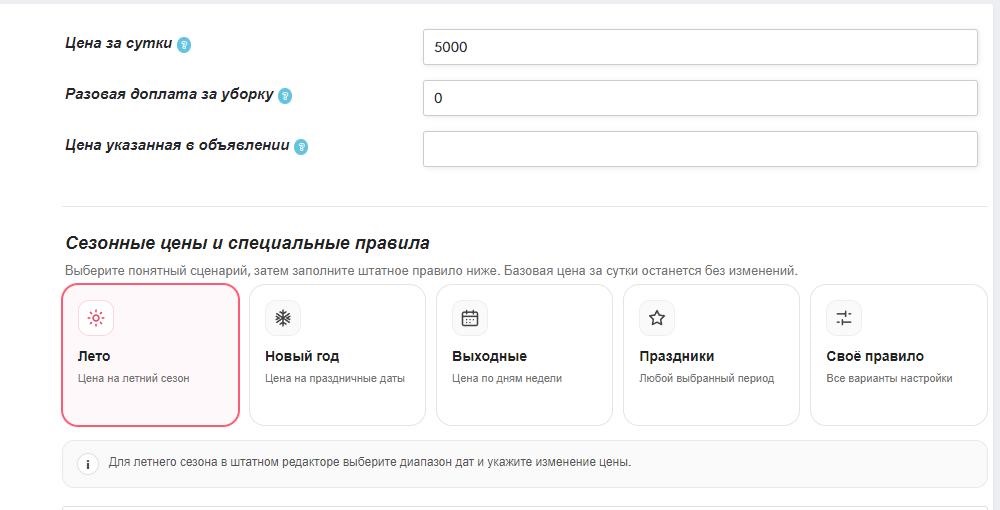
Task: Click the sliders icon on Своё правило card
Action: click(844, 318)
